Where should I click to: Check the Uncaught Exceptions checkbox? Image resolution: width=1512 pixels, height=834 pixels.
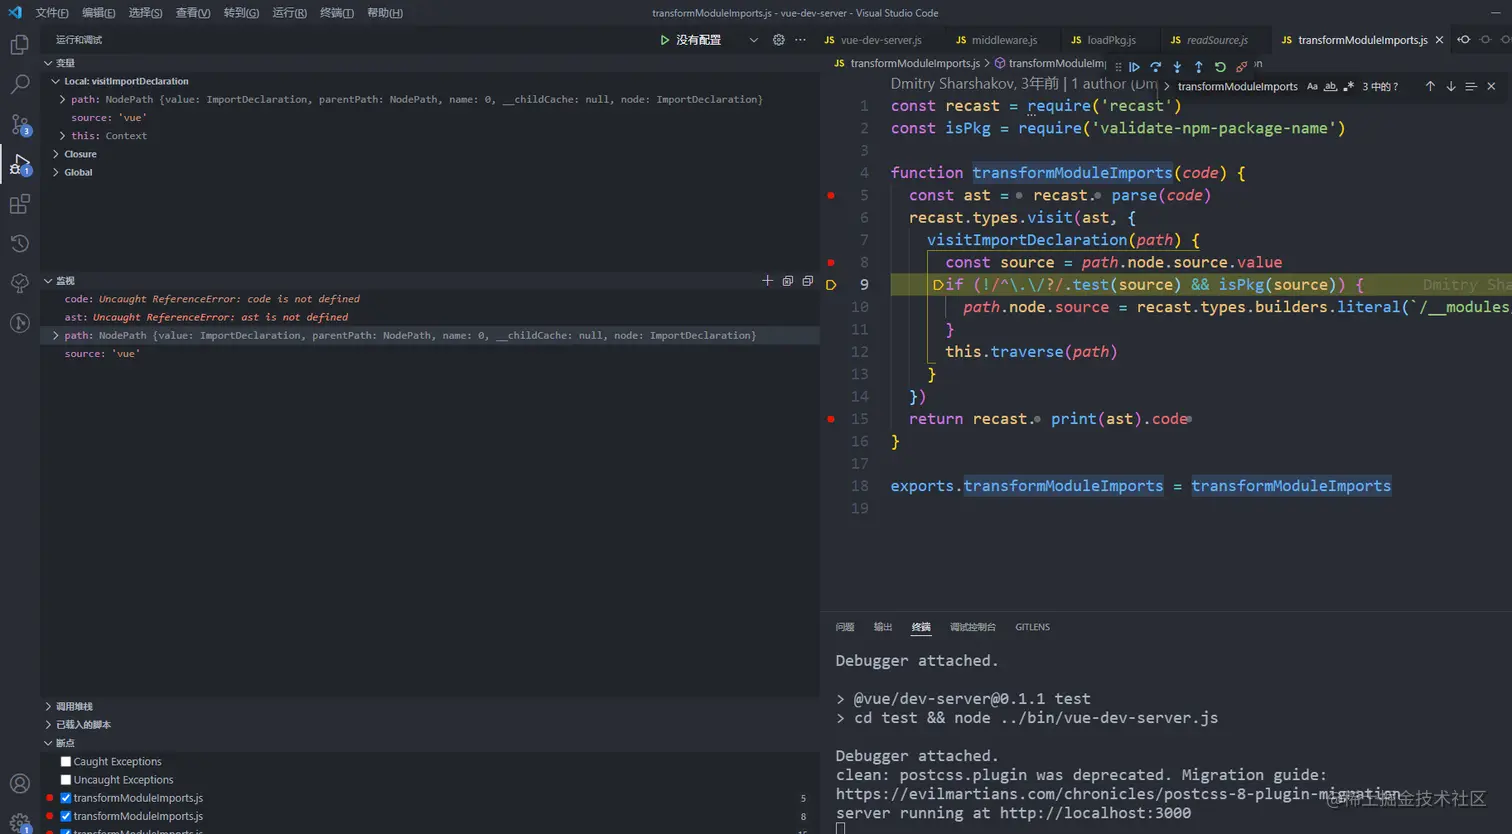click(x=66, y=779)
